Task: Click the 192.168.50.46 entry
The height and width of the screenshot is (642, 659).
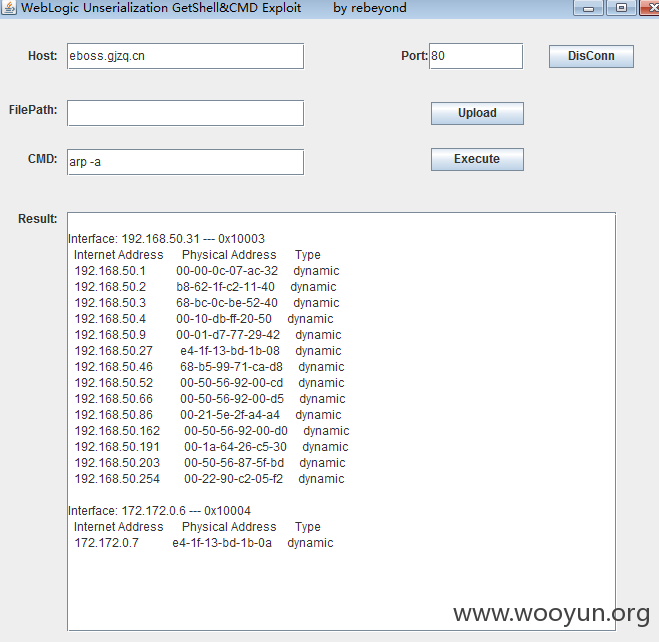Action: point(113,366)
